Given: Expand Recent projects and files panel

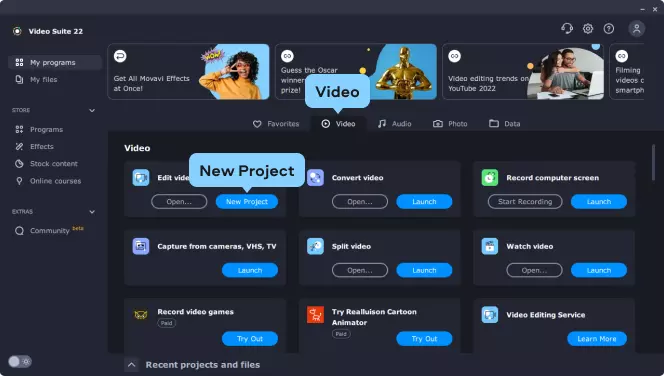Looking at the screenshot, I should point(132,365).
